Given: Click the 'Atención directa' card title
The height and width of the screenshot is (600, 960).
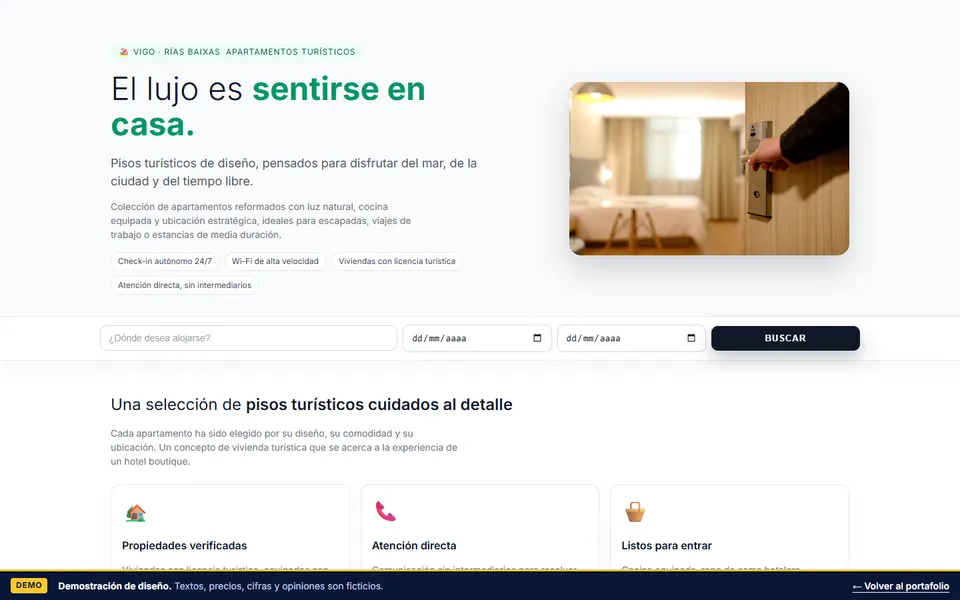Looking at the screenshot, I should pyautogui.click(x=414, y=546).
